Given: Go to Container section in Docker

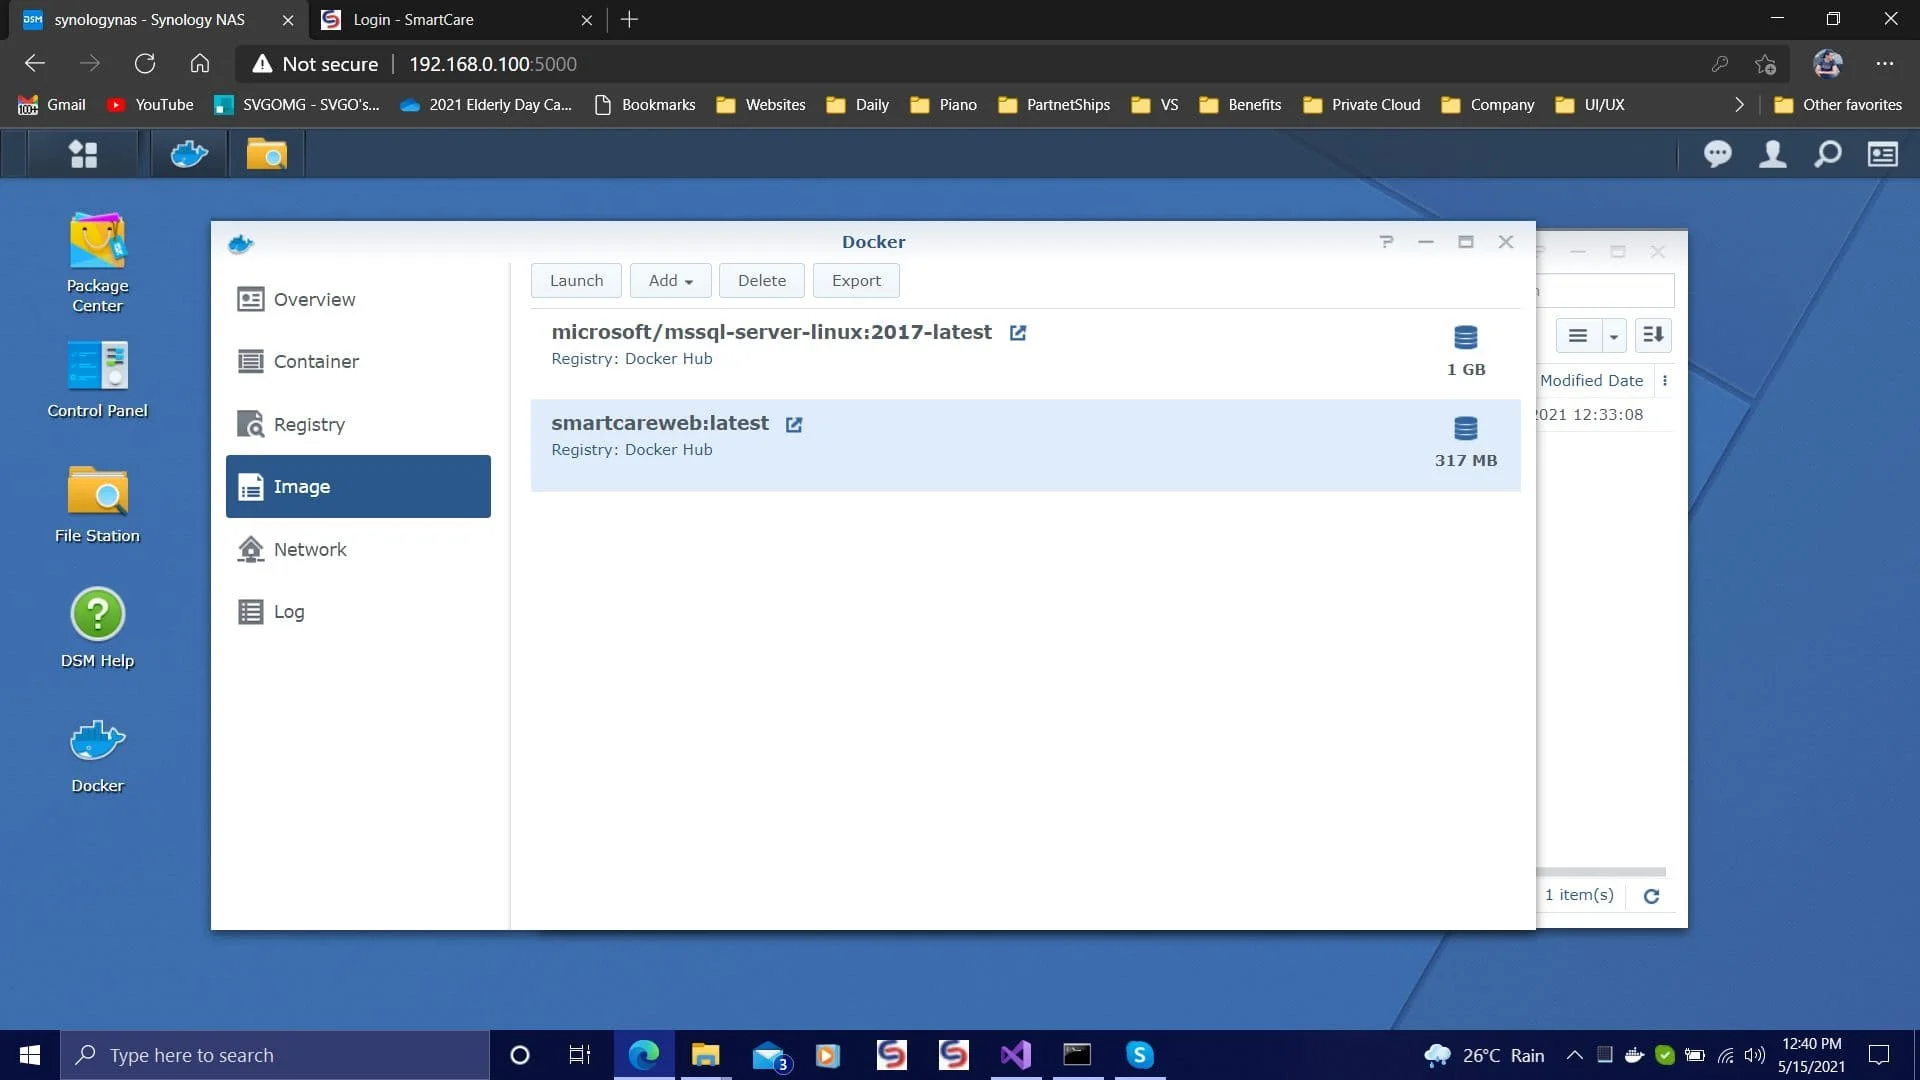Looking at the screenshot, I should (358, 361).
